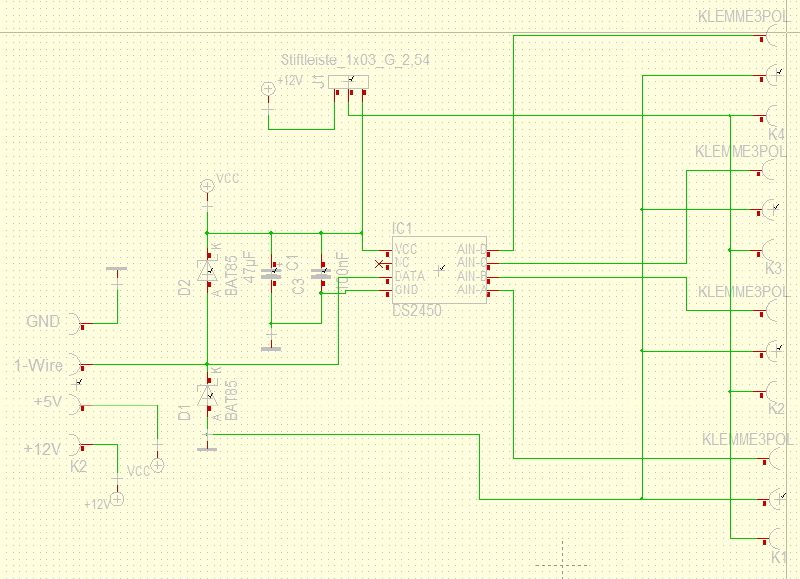Select the VCC supply symbol wired to +5V
The width and height of the screenshot is (800, 579).
[158, 465]
